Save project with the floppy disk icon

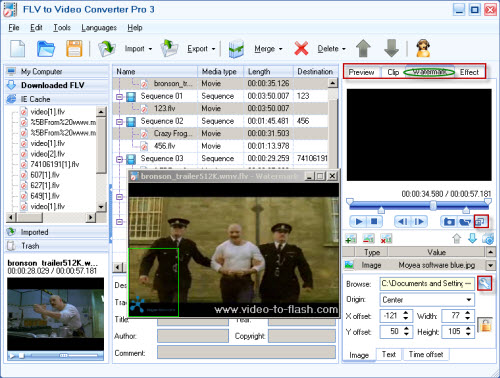pyautogui.click(x=74, y=49)
